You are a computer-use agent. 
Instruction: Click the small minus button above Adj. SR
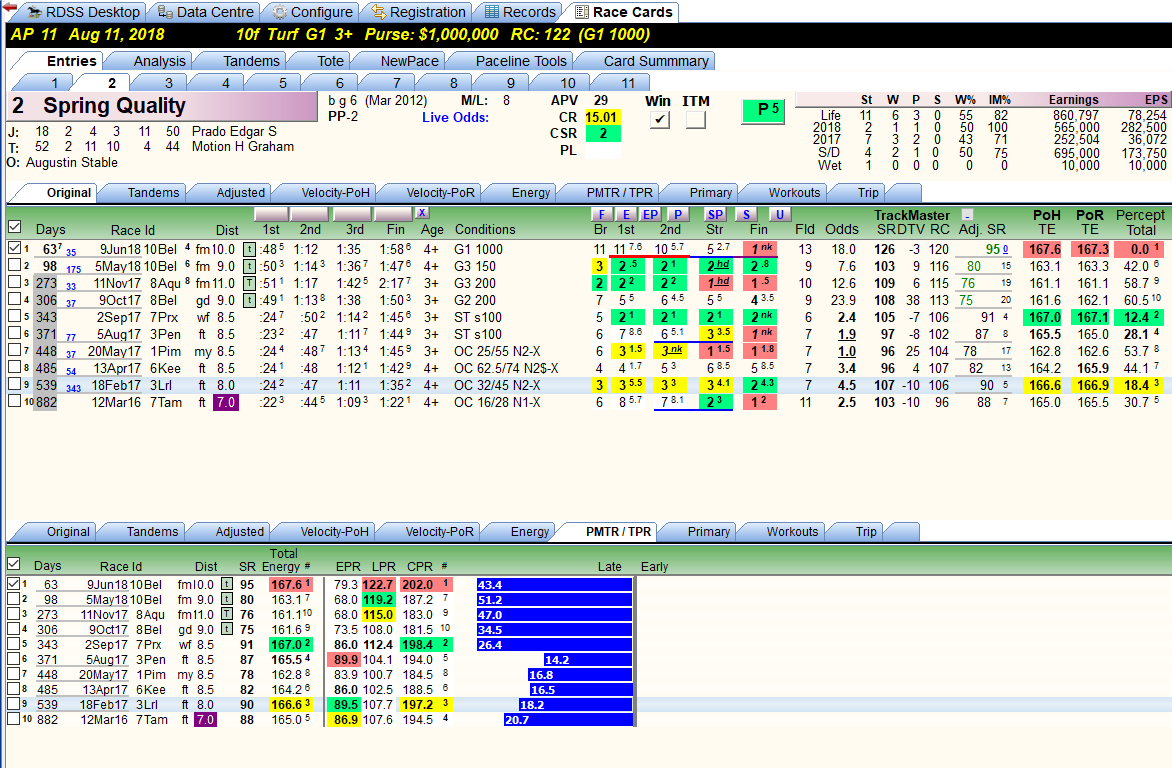967,215
